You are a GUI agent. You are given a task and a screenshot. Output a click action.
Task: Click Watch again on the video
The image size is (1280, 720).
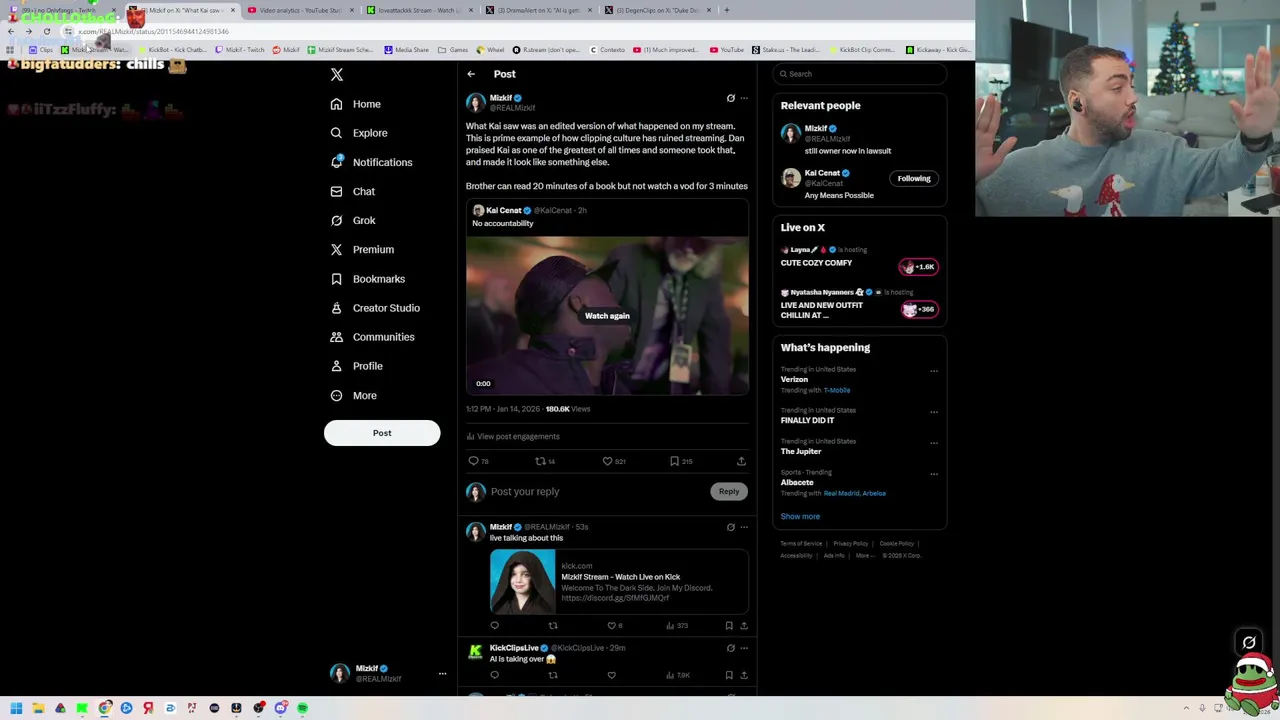pyautogui.click(x=607, y=316)
